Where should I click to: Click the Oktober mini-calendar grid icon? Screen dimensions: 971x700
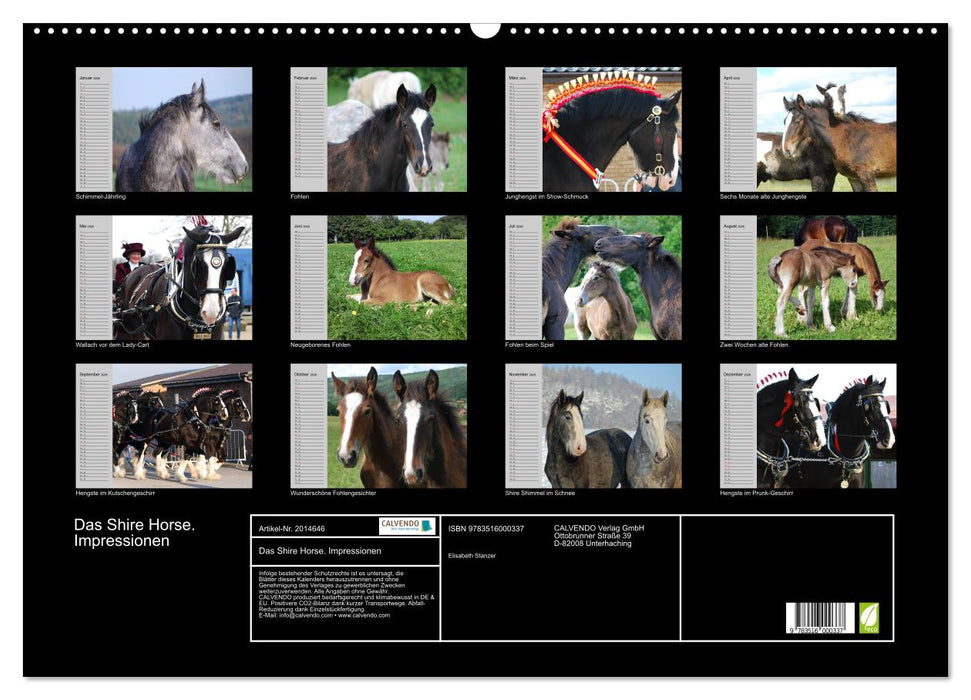(307, 430)
